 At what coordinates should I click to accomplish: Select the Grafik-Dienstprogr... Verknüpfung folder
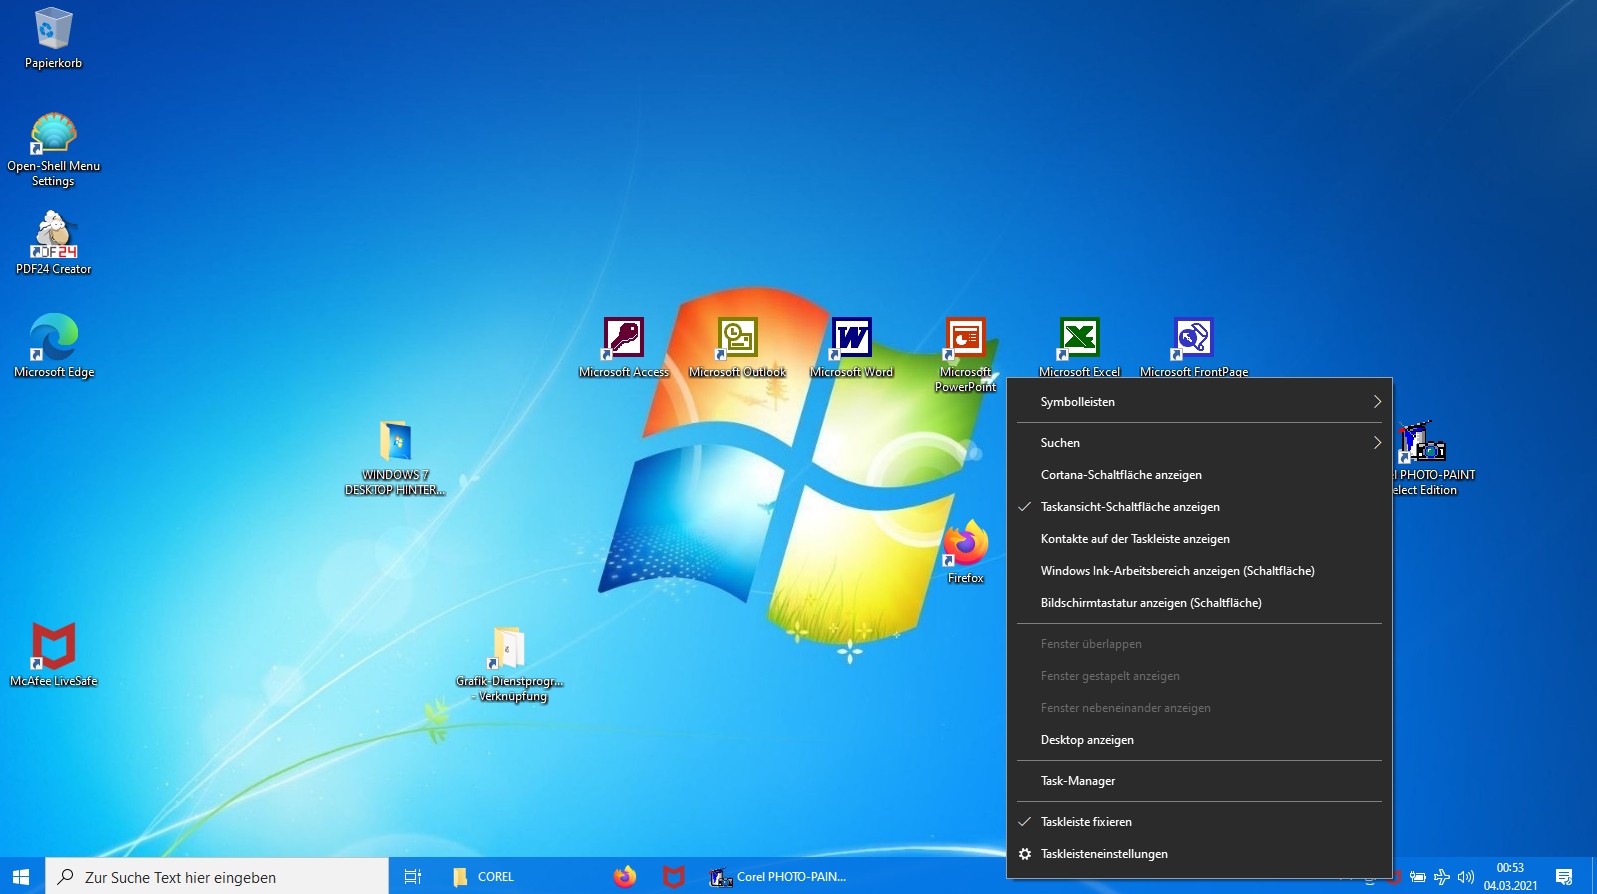pyautogui.click(x=510, y=664)
